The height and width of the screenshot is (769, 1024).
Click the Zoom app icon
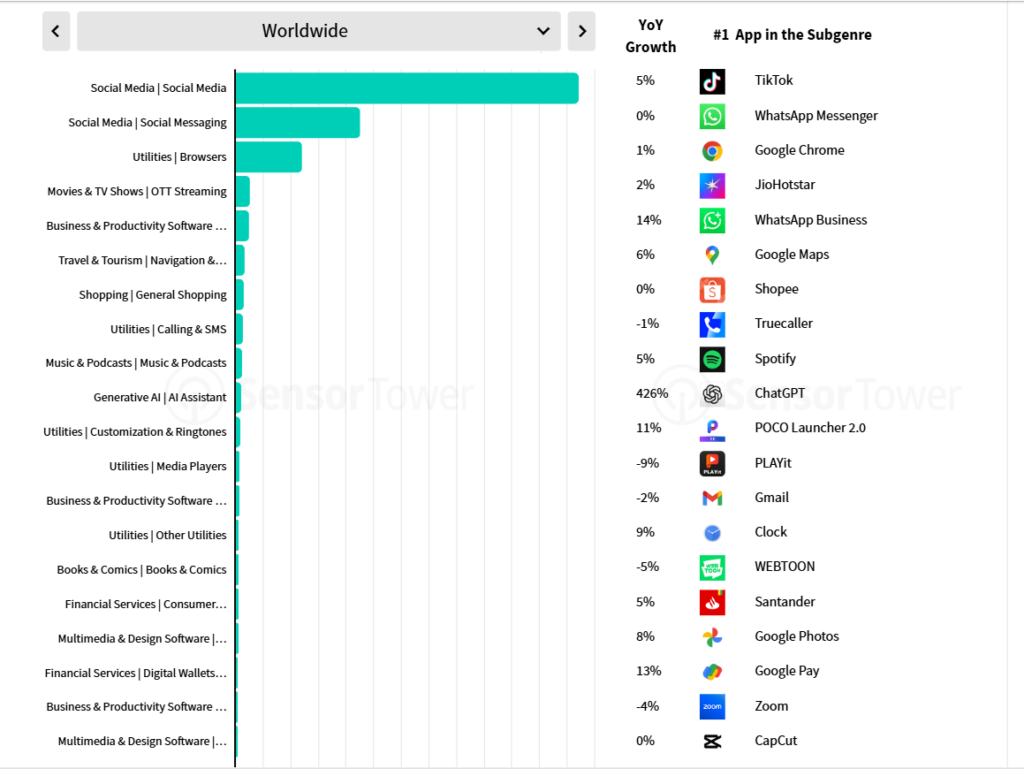tap(712, 706)
